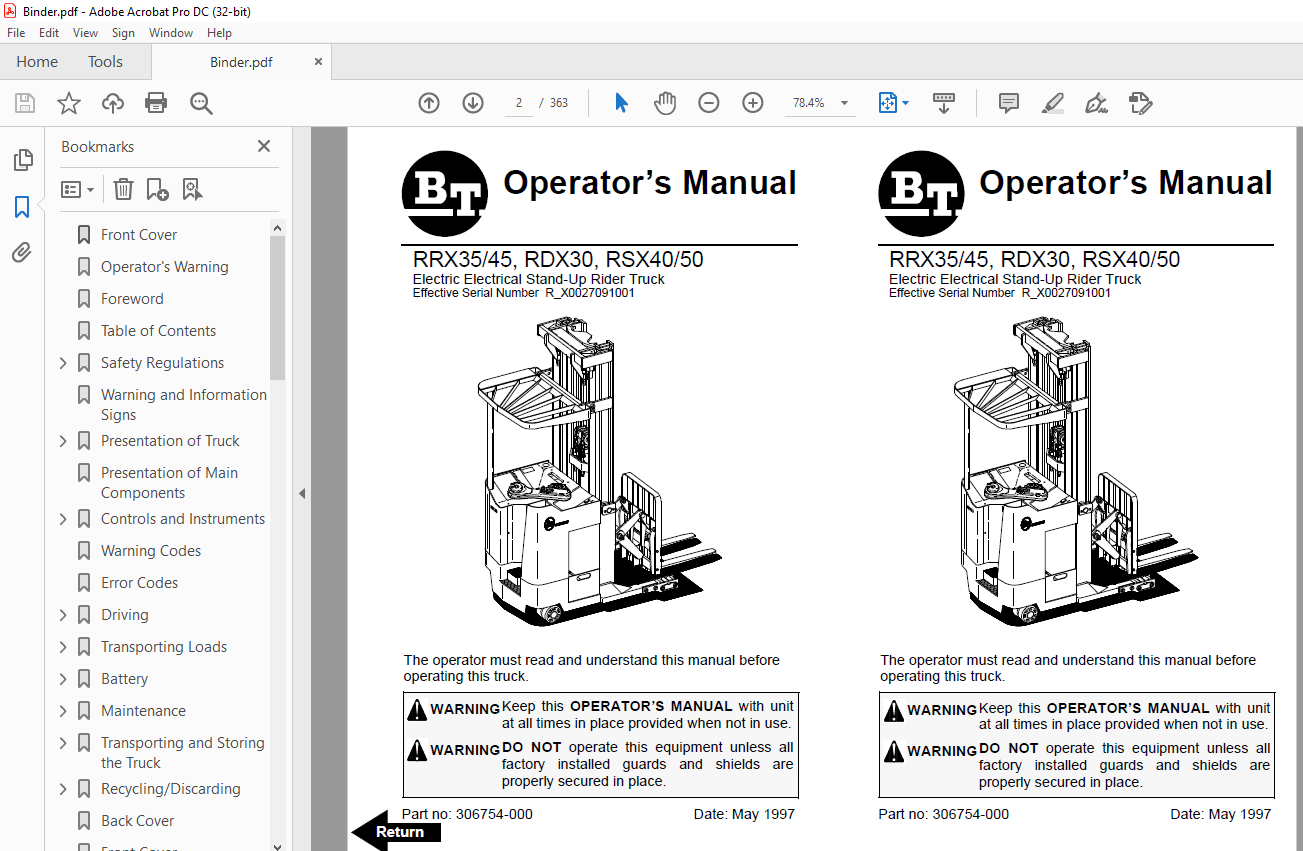
Task: Go to previous page arrow
Action: tap(429, 103)
